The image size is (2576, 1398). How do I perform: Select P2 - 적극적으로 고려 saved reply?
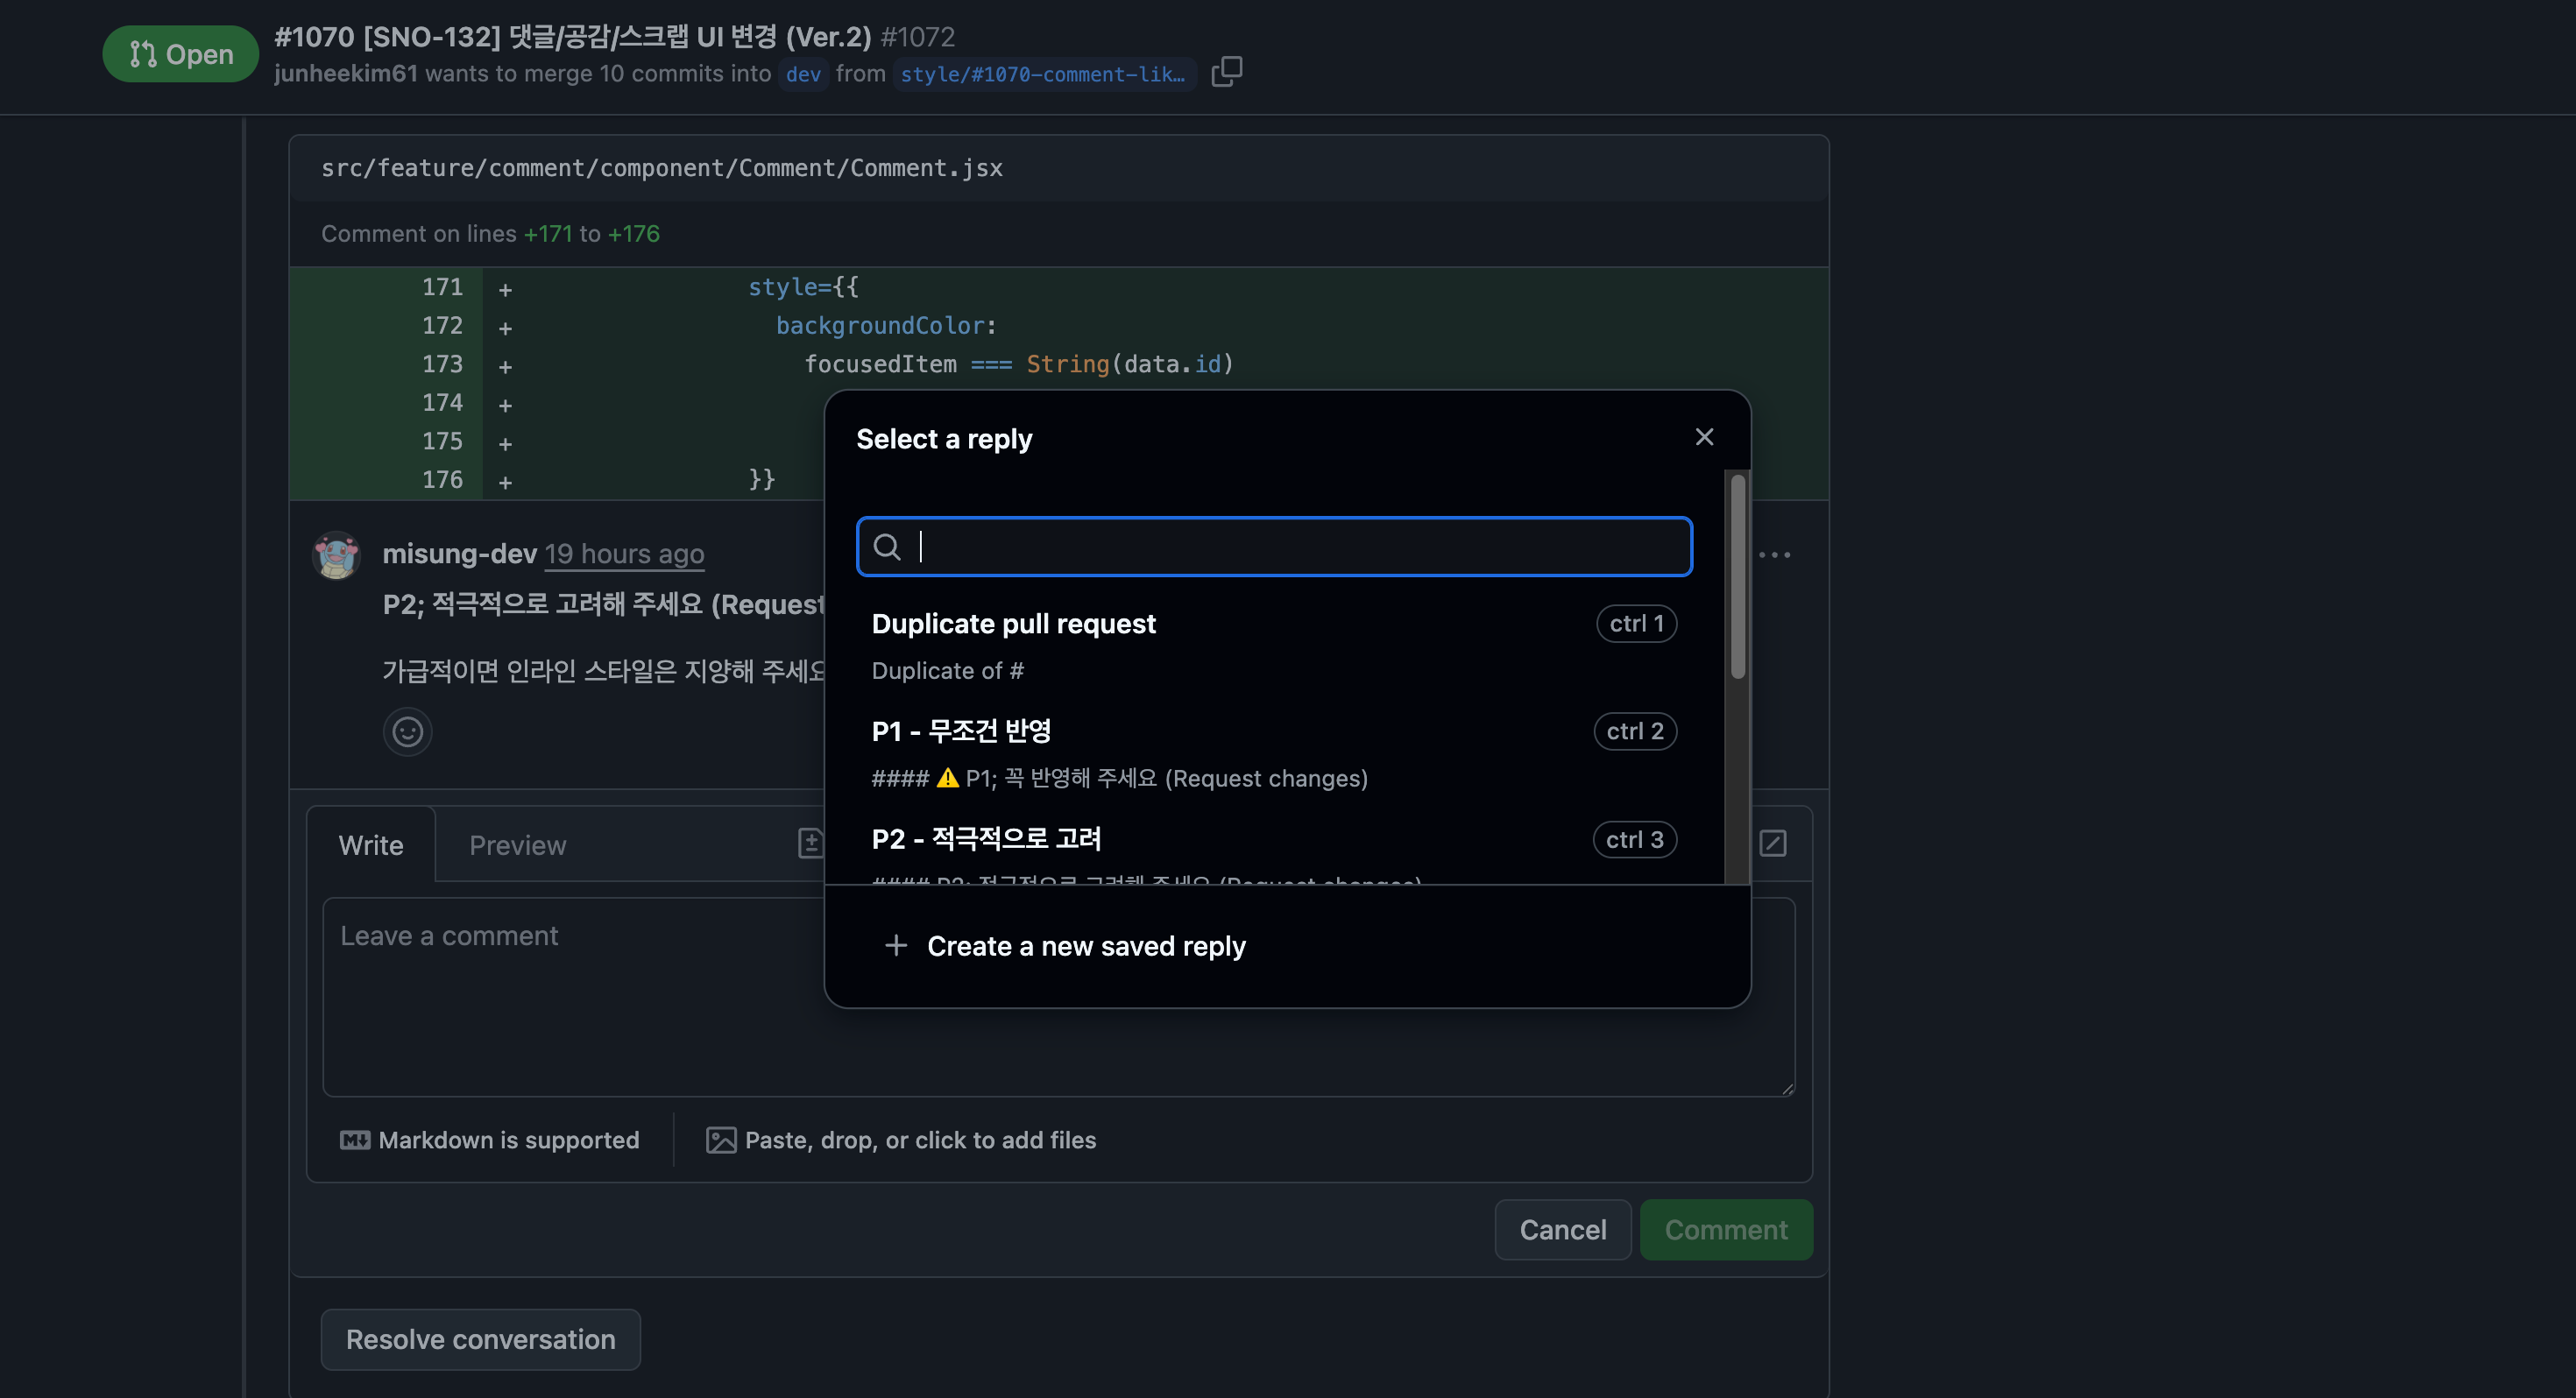(x=985, y=839)
